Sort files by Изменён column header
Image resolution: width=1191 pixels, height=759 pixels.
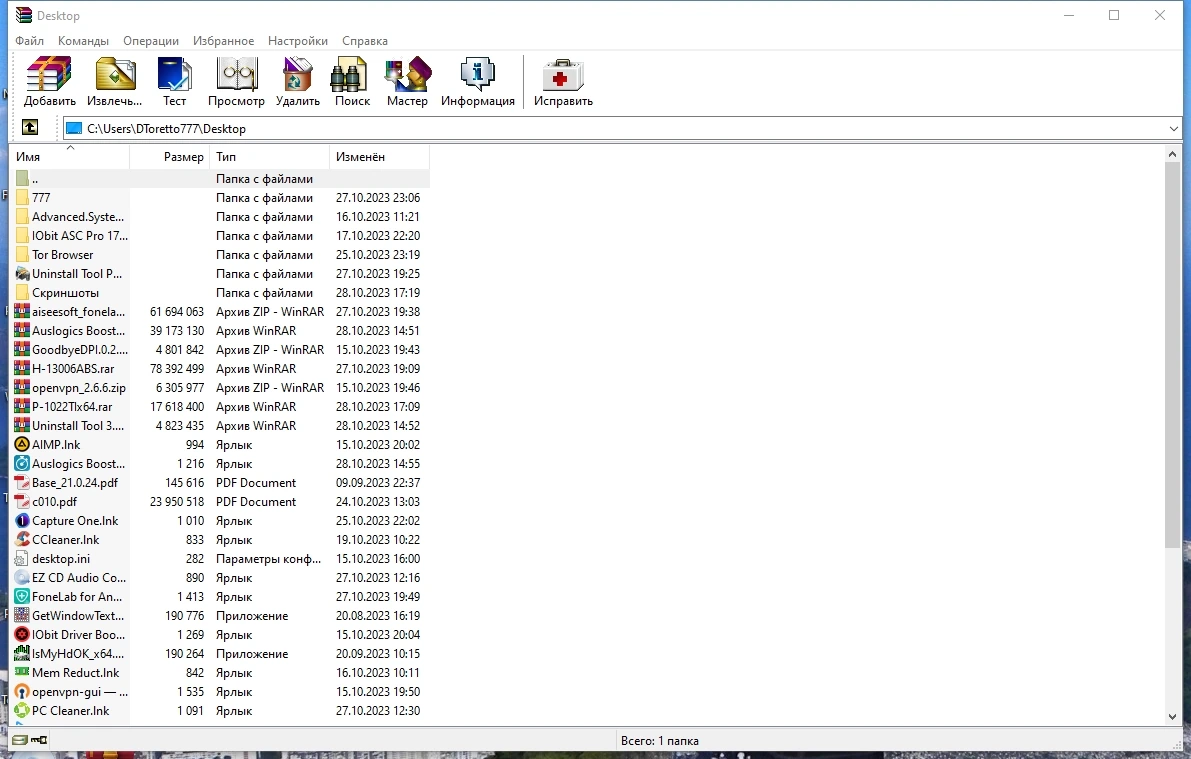(379, 157)
